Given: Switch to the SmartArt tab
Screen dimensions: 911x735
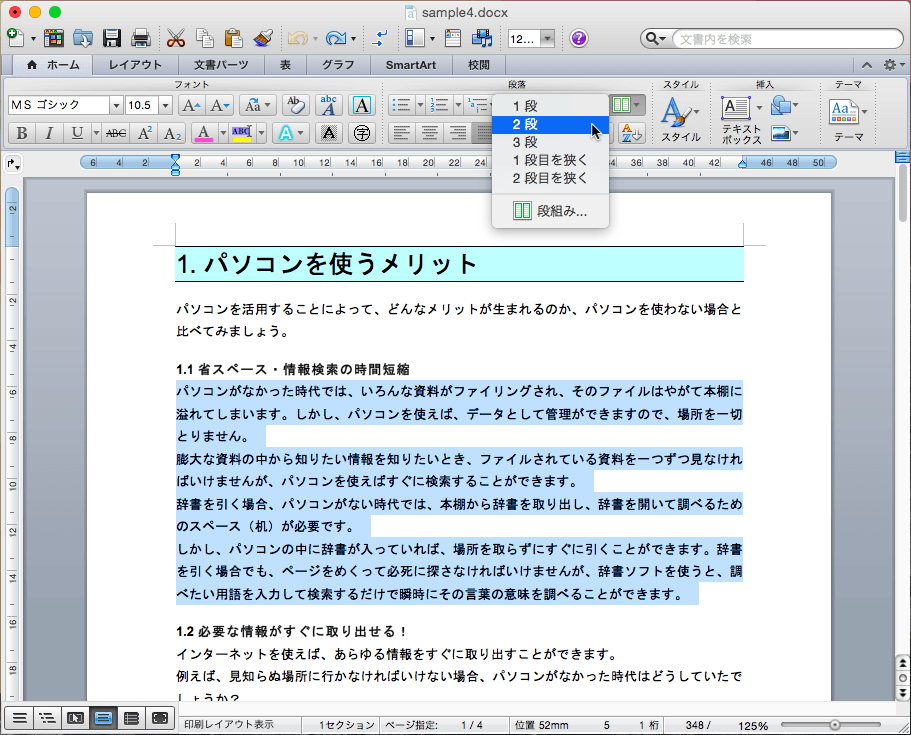Looking at the screenshot, I should (x=411, y=65).
